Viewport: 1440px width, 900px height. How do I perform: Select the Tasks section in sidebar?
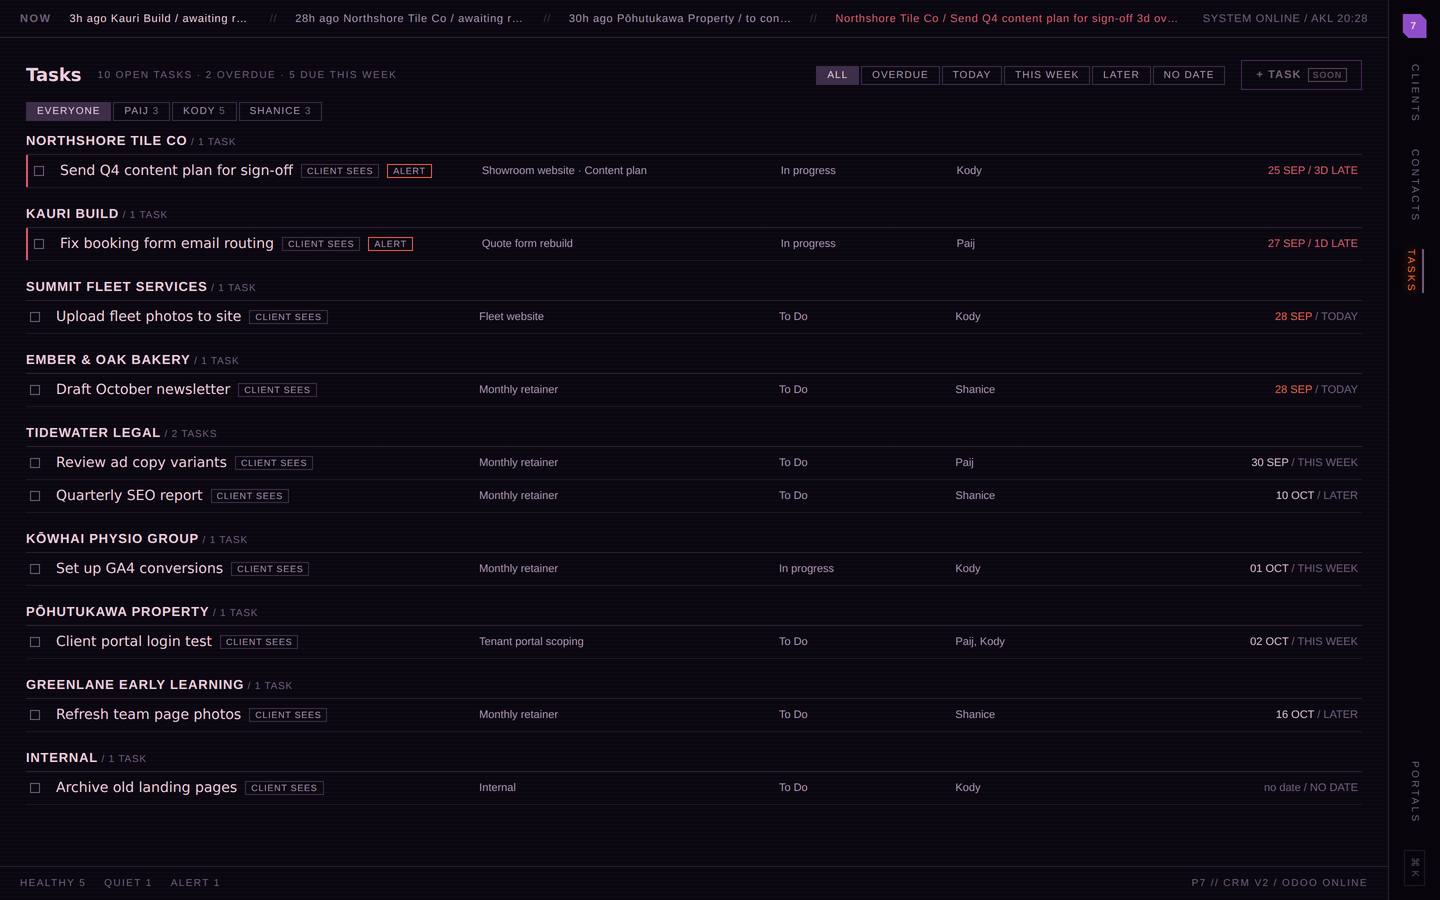pyautogui.click(x=1412, y=271)
